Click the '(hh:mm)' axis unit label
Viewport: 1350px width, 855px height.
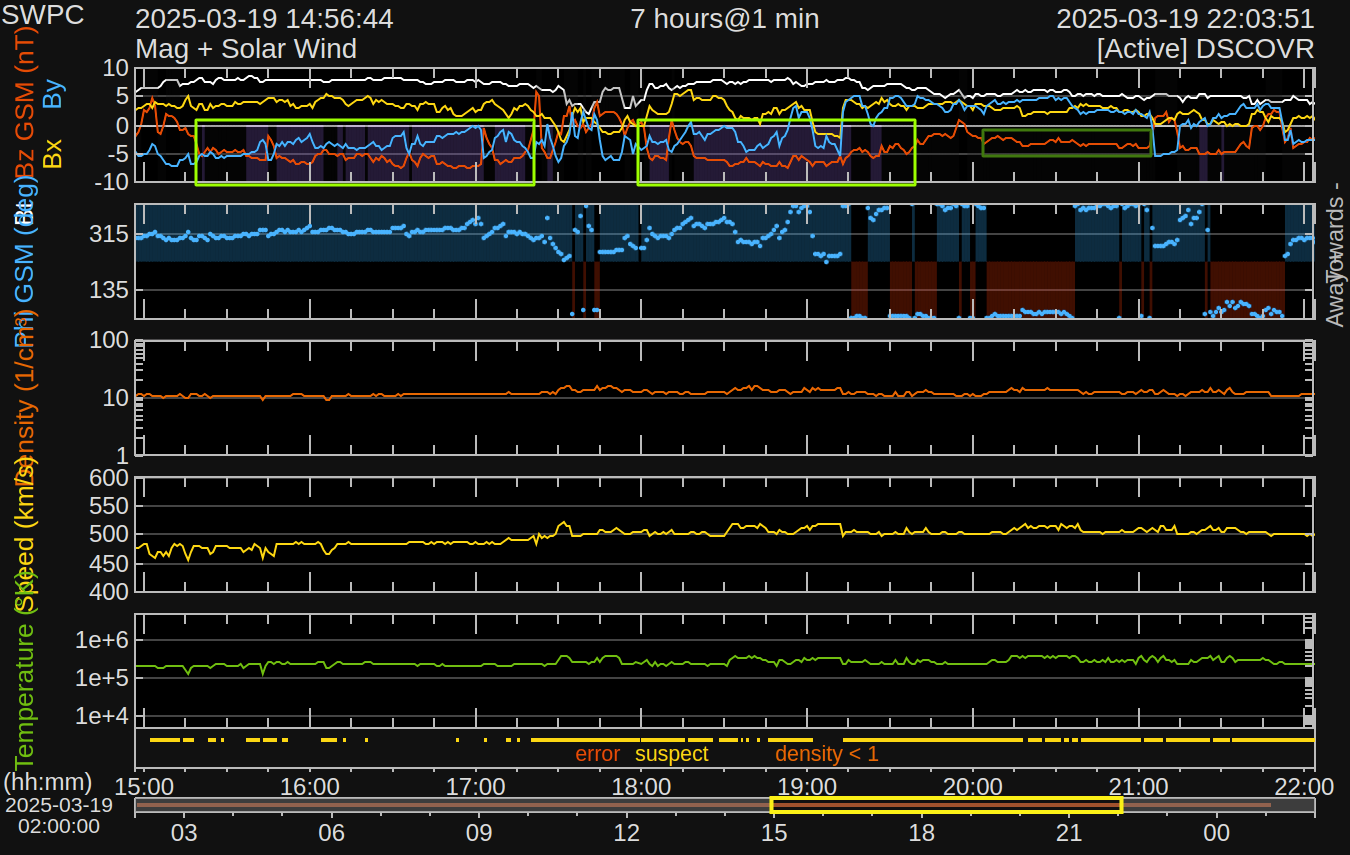pos(48,782)
